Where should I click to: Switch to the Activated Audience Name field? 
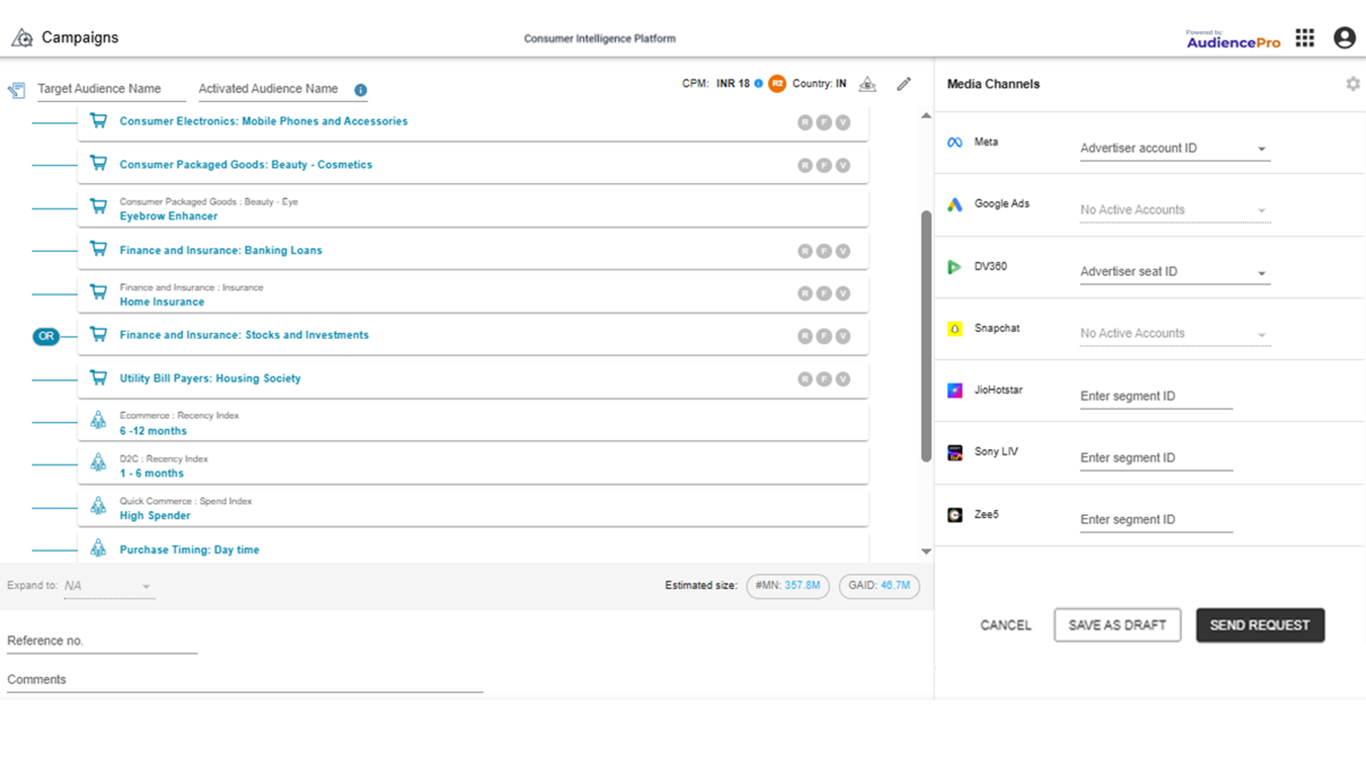(x=268, y=89)
